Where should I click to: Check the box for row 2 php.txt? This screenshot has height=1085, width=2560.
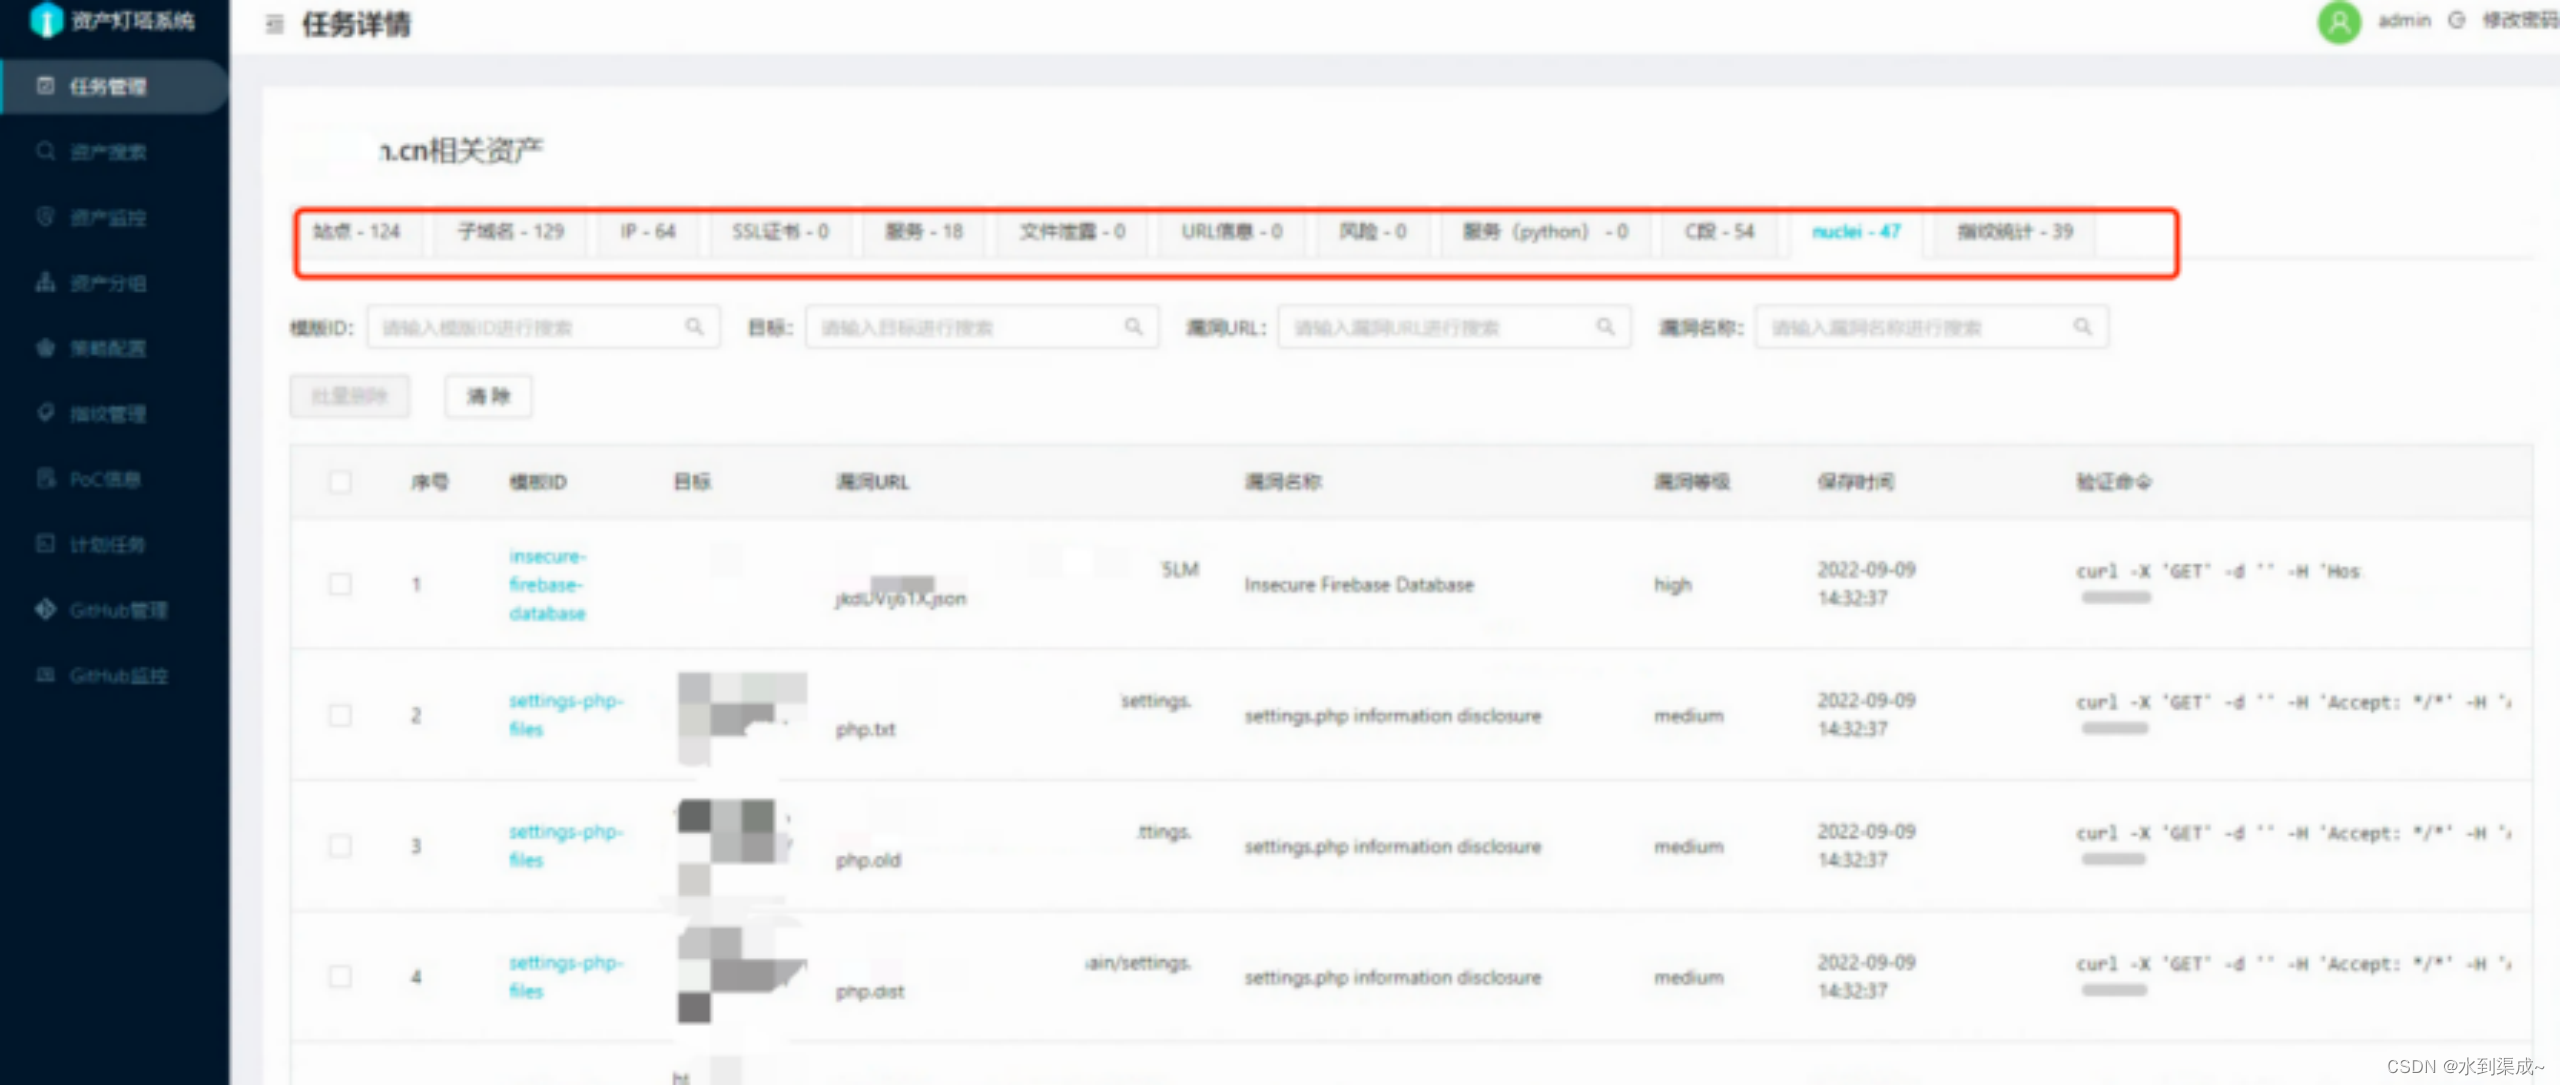point(340,715)
